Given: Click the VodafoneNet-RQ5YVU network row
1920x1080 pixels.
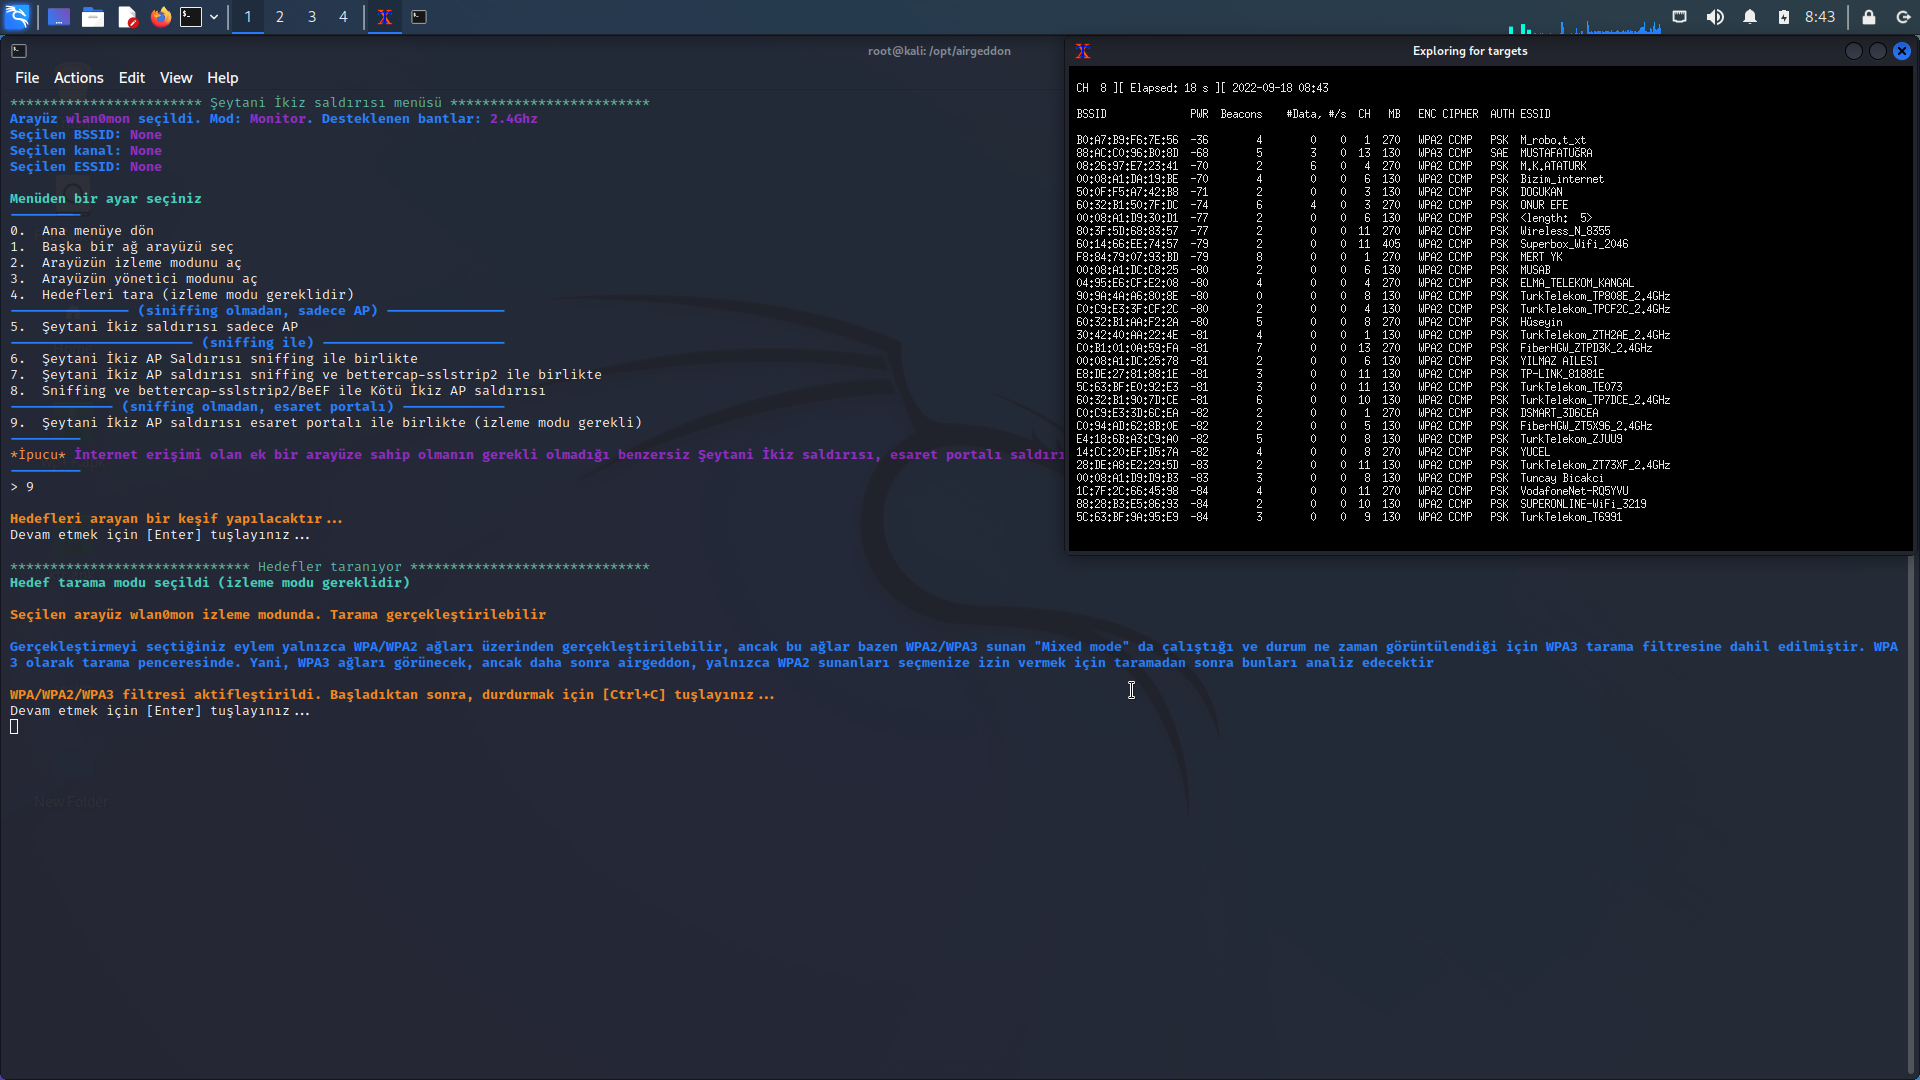Looking at the screenshot, I should click(x=1352, y=491).
